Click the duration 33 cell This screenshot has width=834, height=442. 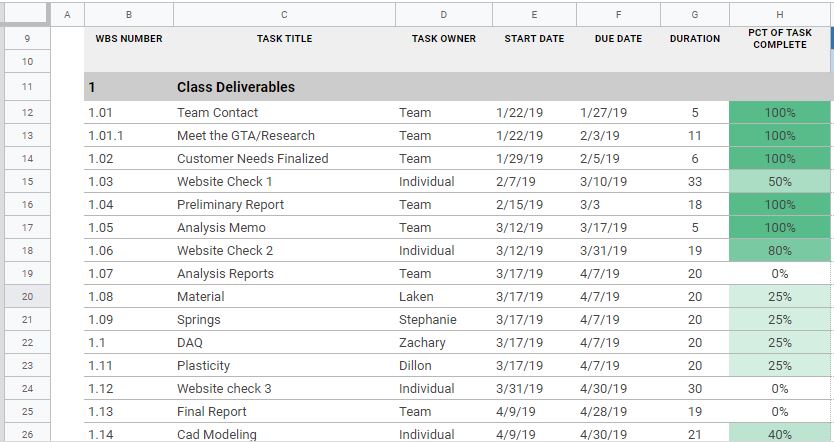tap(695, 181)
